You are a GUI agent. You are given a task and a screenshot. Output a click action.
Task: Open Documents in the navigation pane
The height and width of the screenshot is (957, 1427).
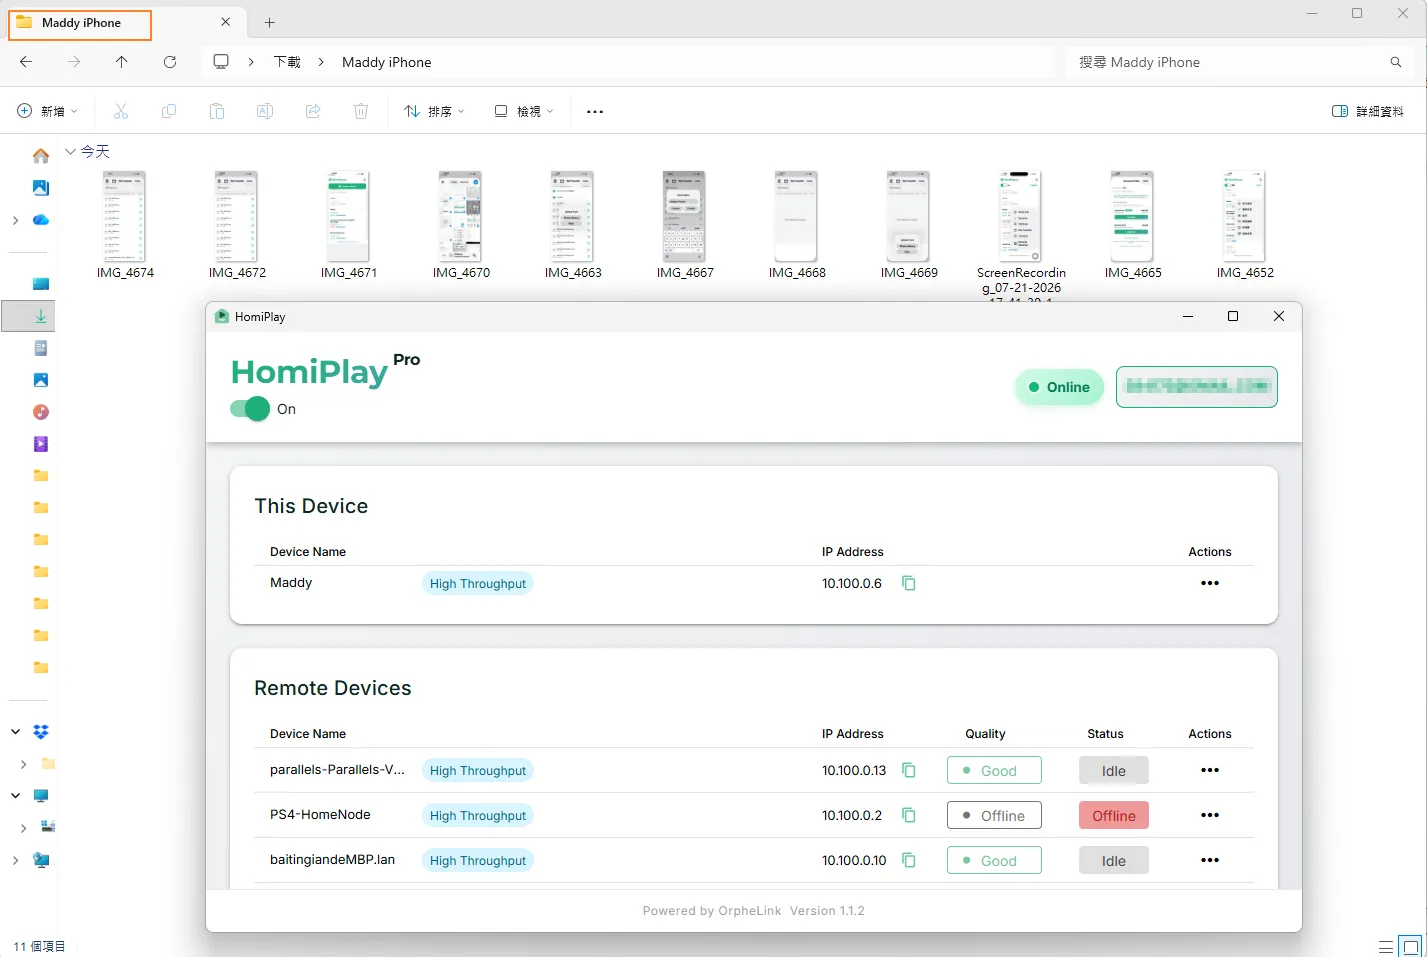(x=41, y=348)
